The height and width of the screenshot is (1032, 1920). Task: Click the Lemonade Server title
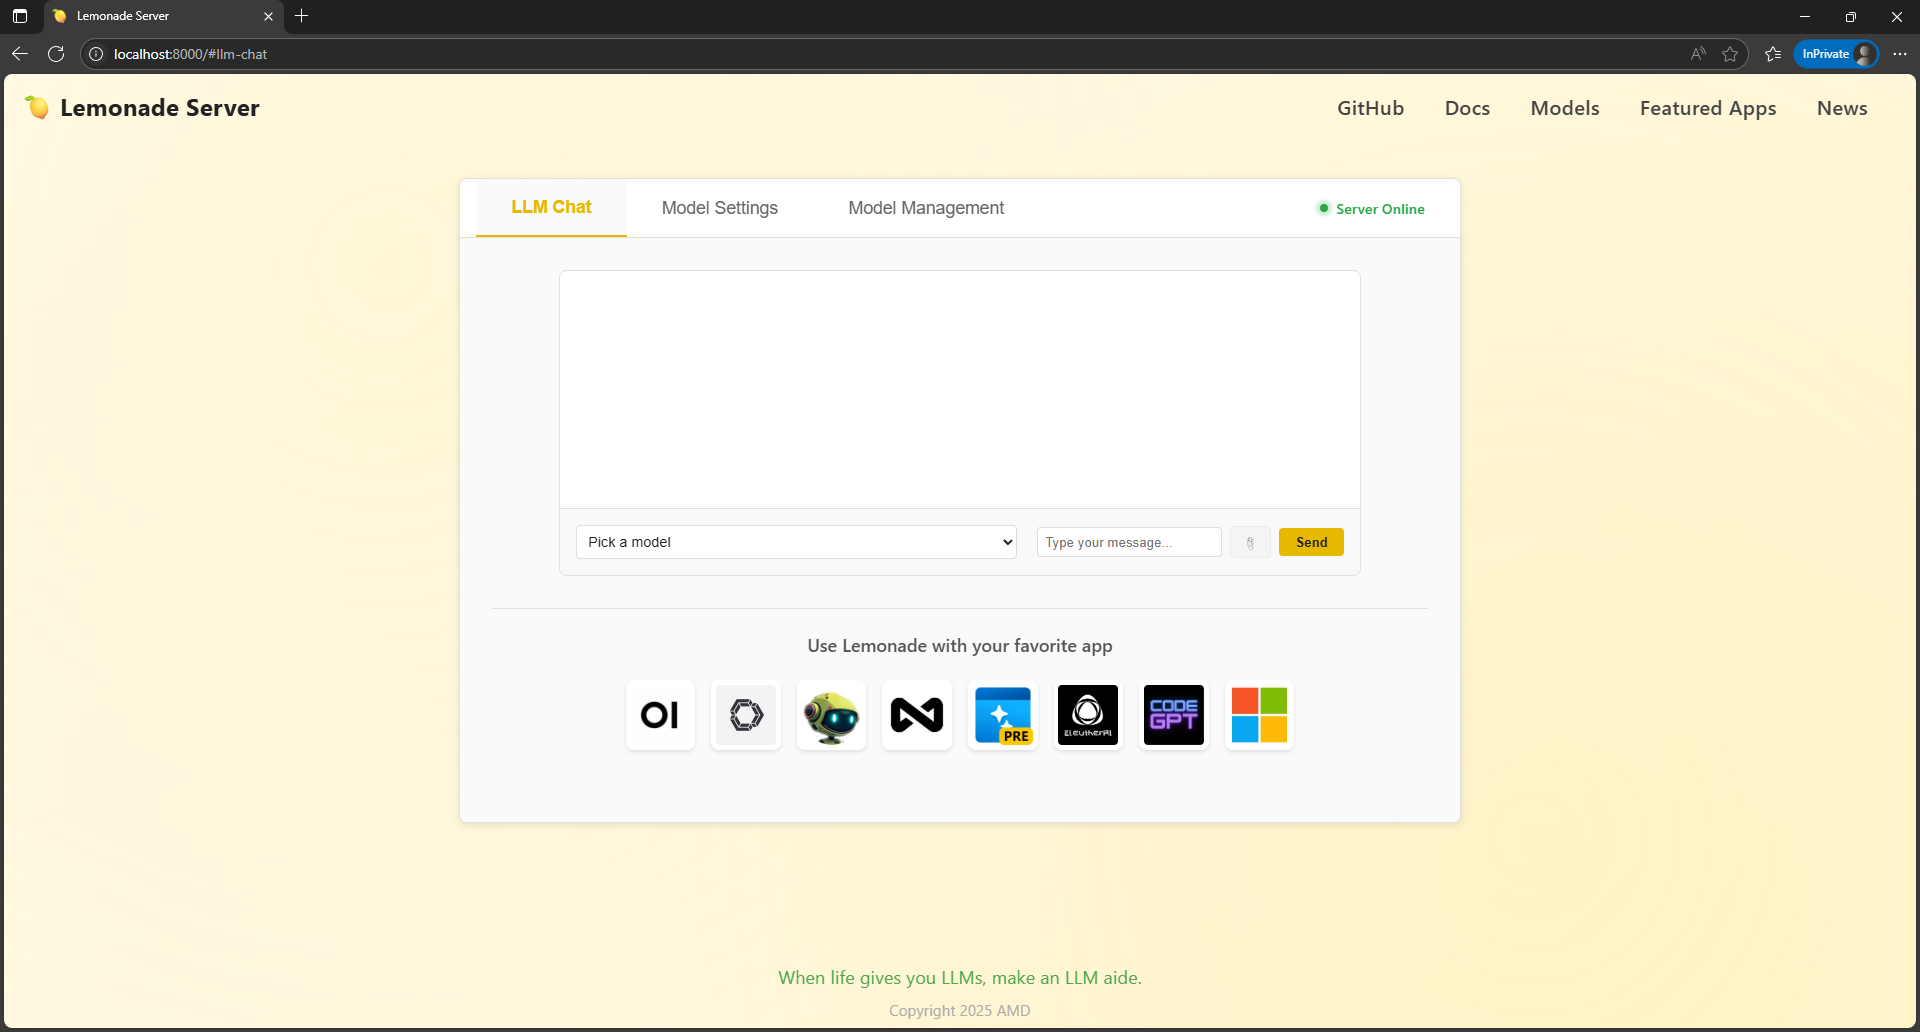[160, 108]
